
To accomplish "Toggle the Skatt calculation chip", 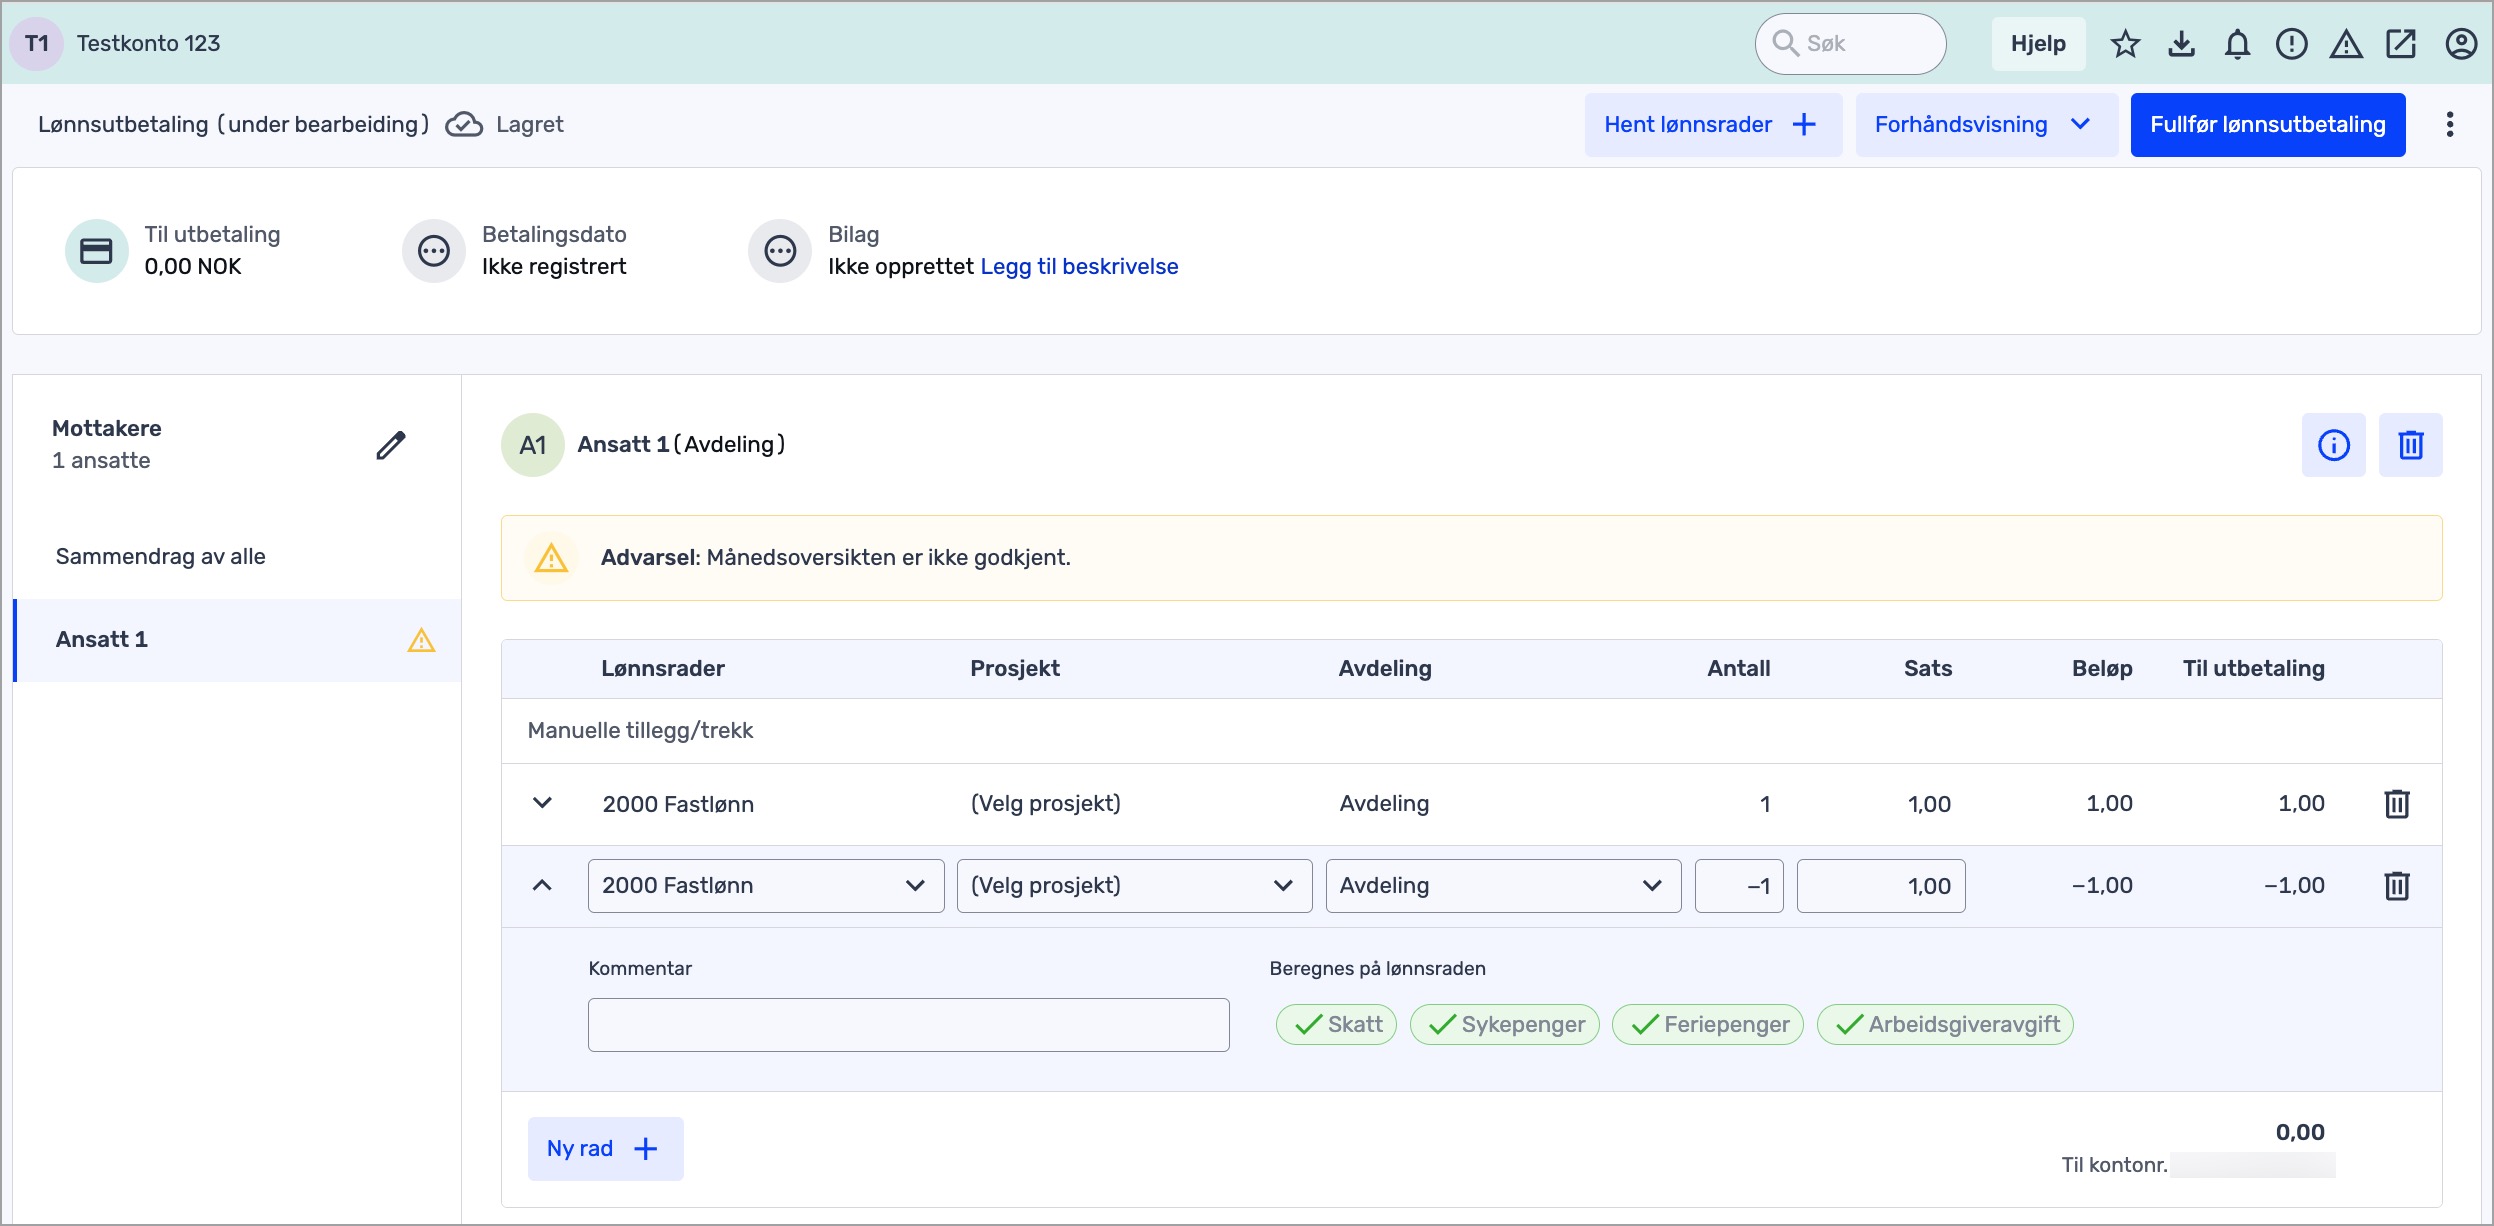I will click(1336, 1025).
